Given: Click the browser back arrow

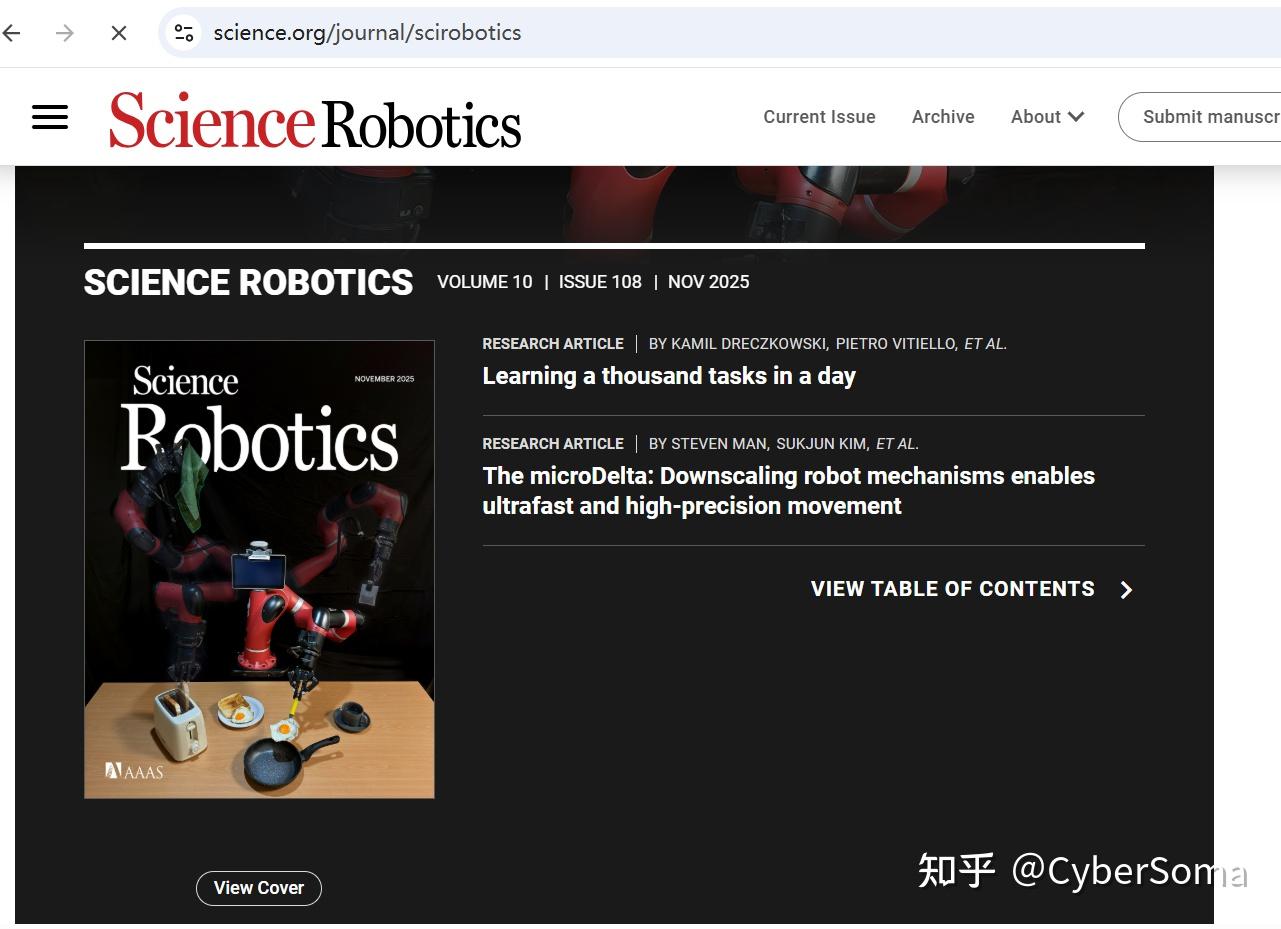Looking at the screenshot, I should [x=12, y=33].
